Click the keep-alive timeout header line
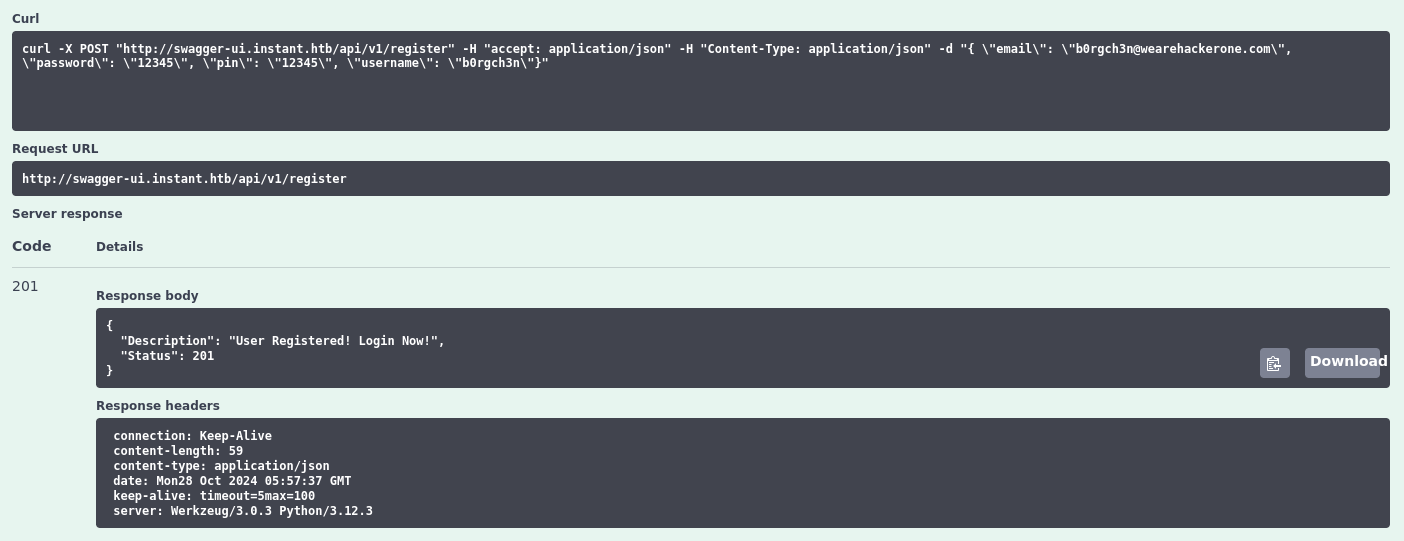Screen dimensions: 1404x541 click(x=214, y=496)
